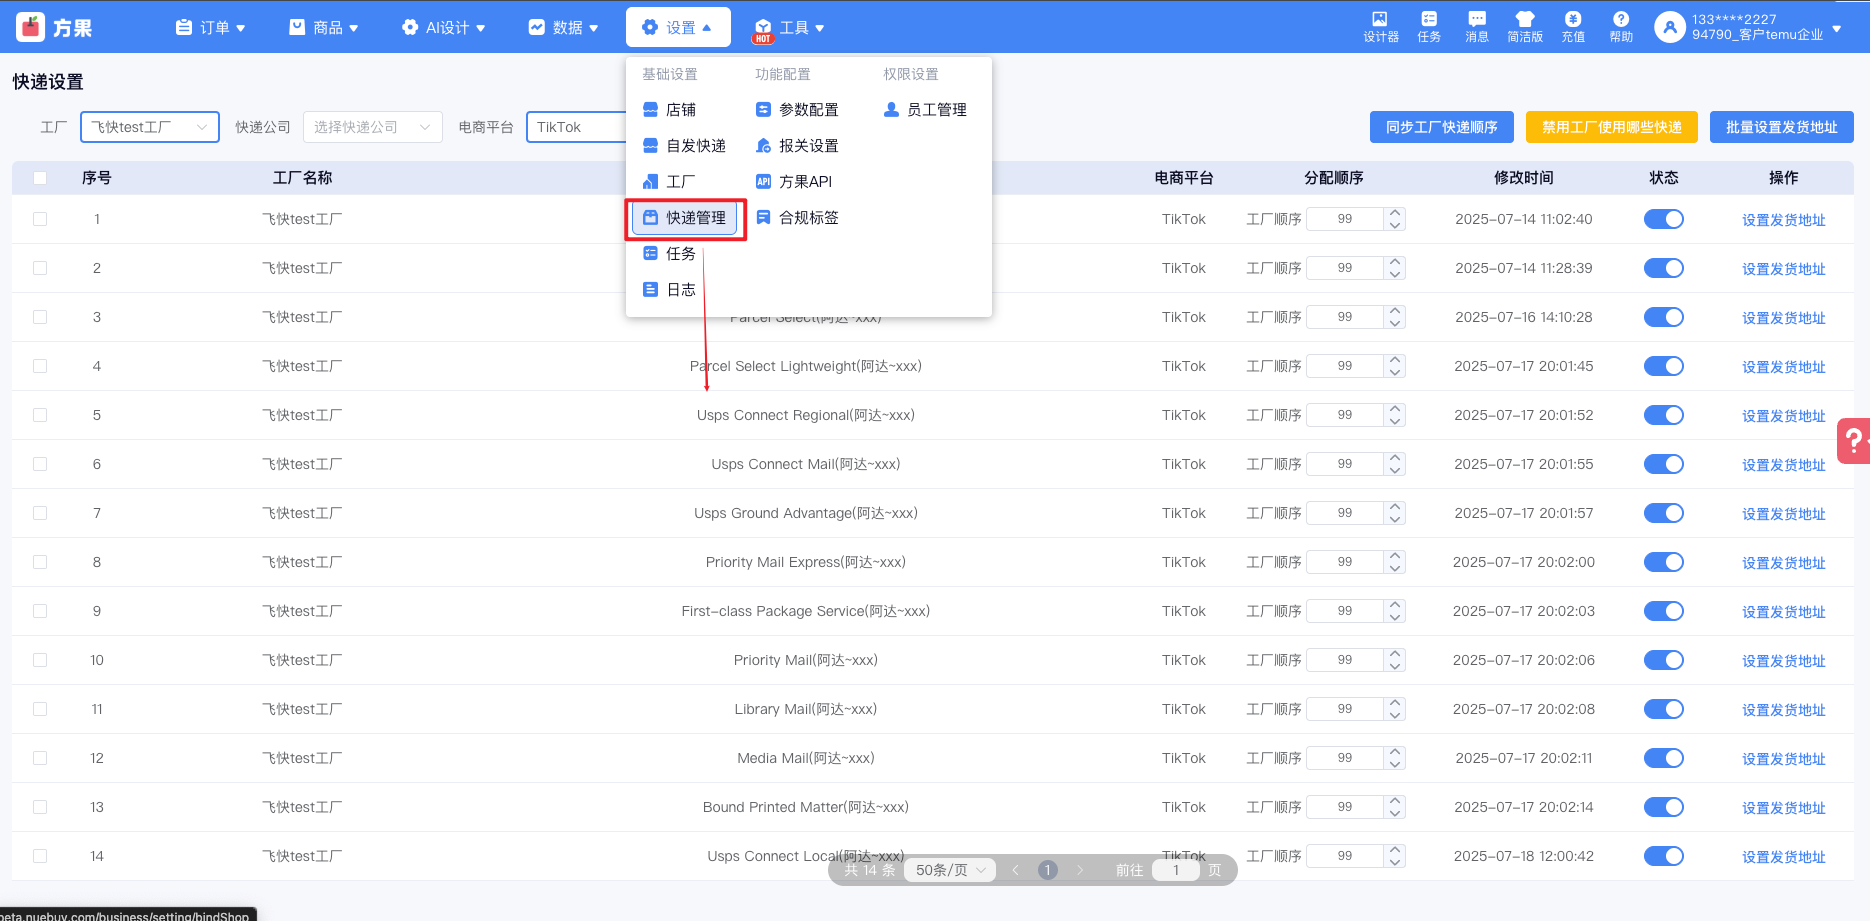Click the 消息 messages icon

tap(1476, 26)
